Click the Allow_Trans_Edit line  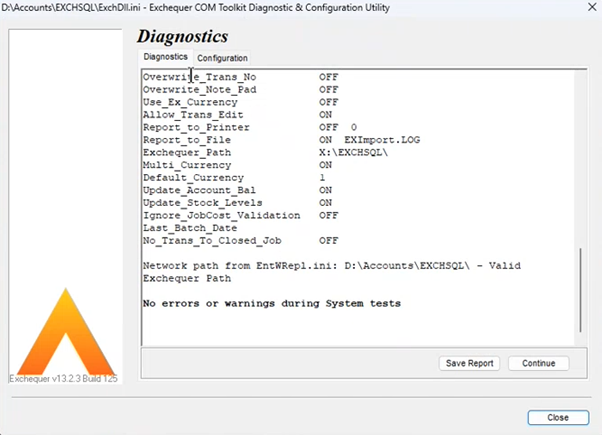(x=237, y=115)
